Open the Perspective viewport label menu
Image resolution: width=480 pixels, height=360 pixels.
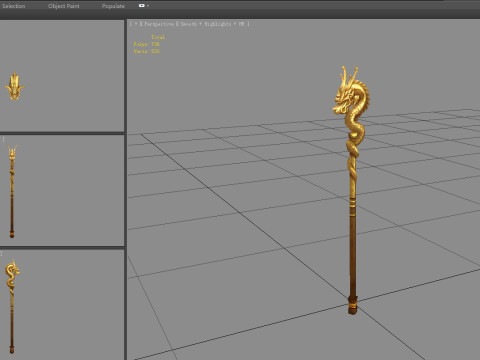[159, 24]
